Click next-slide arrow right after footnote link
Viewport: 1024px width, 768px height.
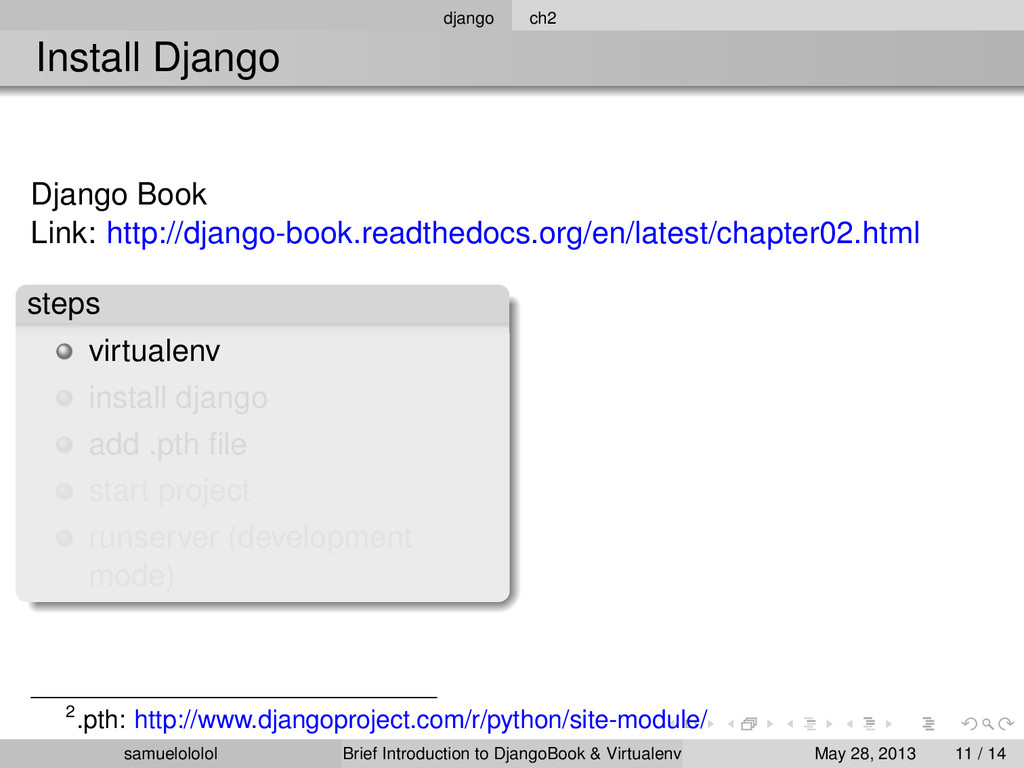pos(711,724)
